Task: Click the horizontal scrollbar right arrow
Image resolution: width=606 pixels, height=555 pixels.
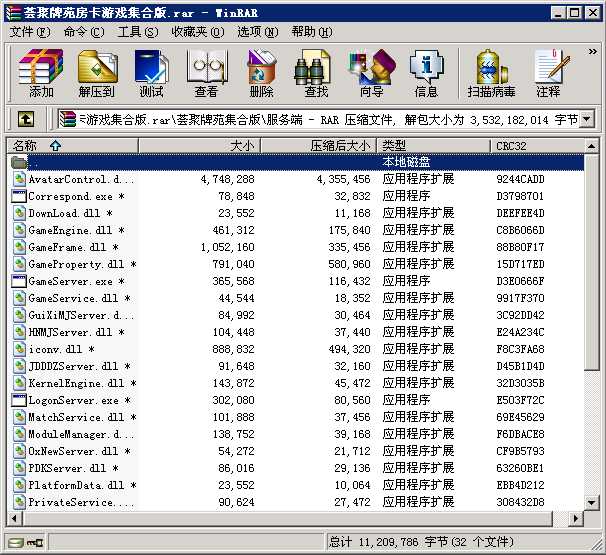Action: (576, 518)
